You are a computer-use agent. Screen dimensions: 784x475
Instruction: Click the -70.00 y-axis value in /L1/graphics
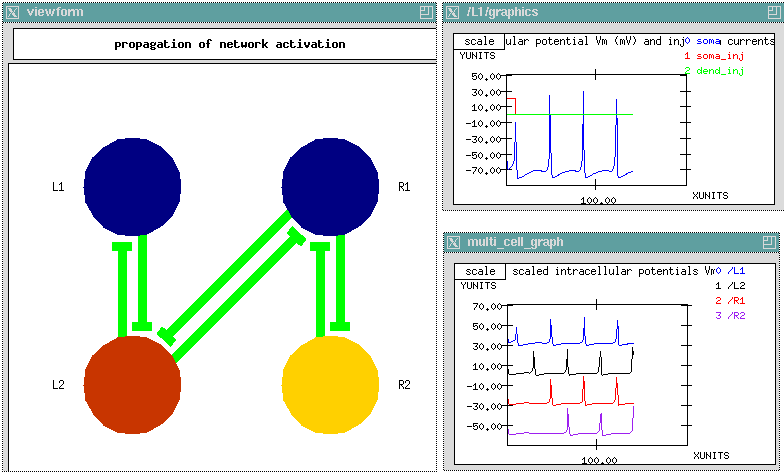[484, 171]
